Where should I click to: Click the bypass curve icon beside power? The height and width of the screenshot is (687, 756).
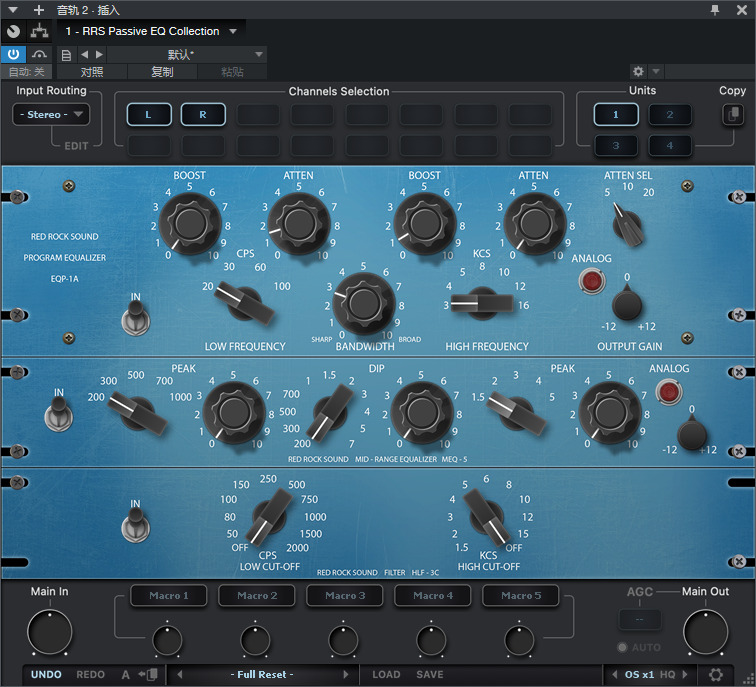coord(40,54)
